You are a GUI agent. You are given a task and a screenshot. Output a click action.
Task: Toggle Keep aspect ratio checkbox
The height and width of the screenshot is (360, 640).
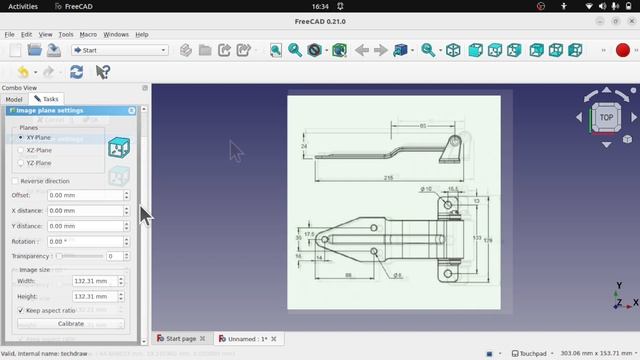[20, 310]
